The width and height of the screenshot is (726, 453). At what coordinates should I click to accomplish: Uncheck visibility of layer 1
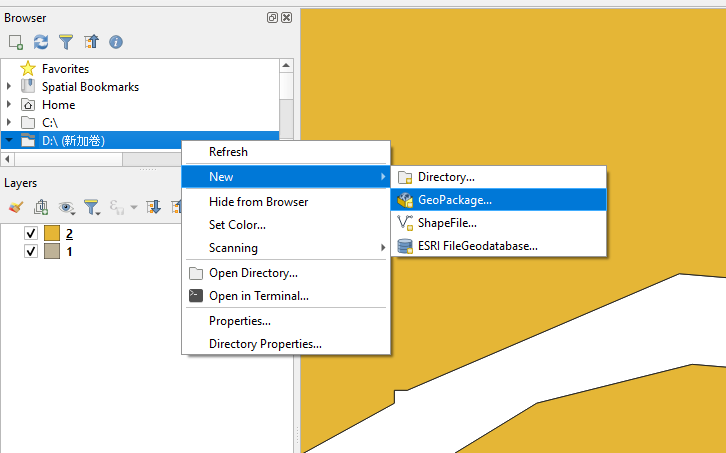pos(31,252)
